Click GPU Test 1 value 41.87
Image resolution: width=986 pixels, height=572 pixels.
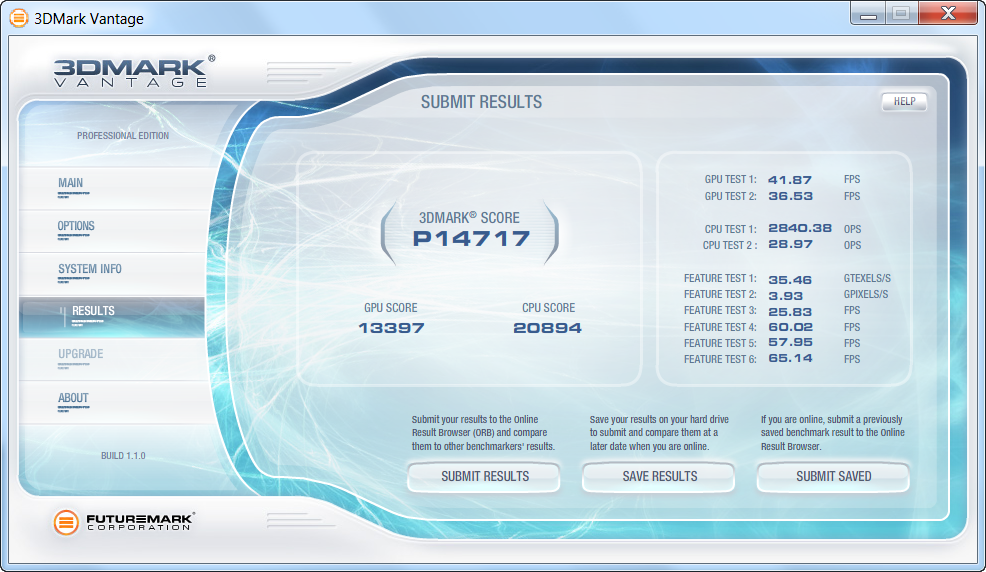coord(790,180)
